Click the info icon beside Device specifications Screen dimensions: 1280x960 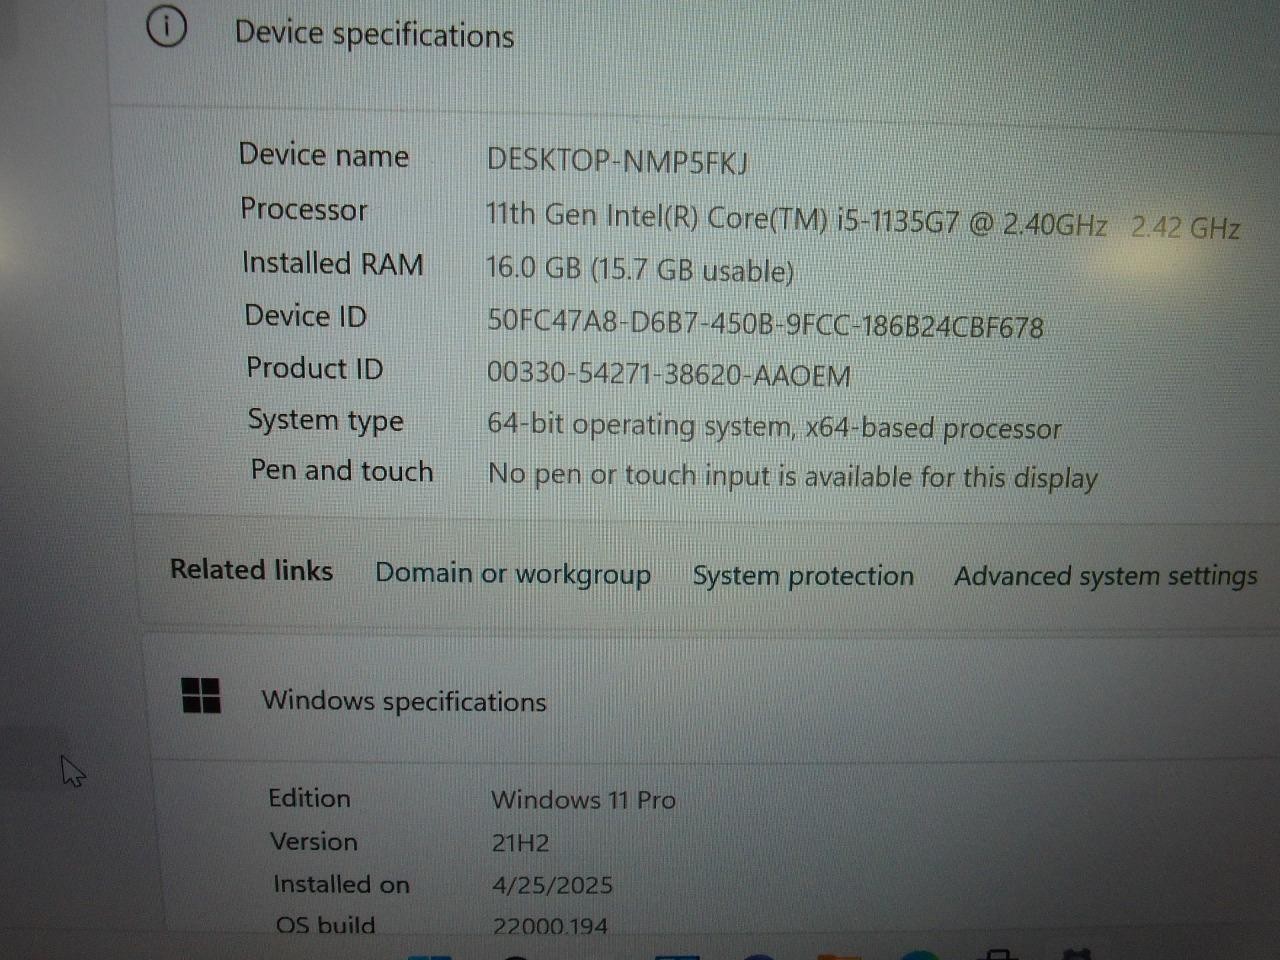click(166, 27)
